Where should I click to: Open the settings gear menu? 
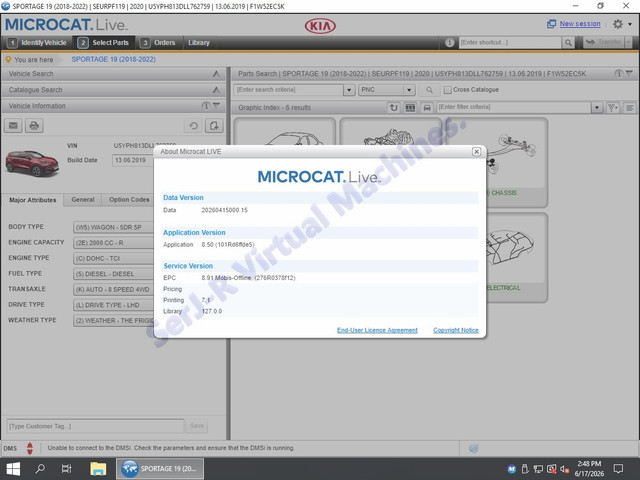point(618,24)
